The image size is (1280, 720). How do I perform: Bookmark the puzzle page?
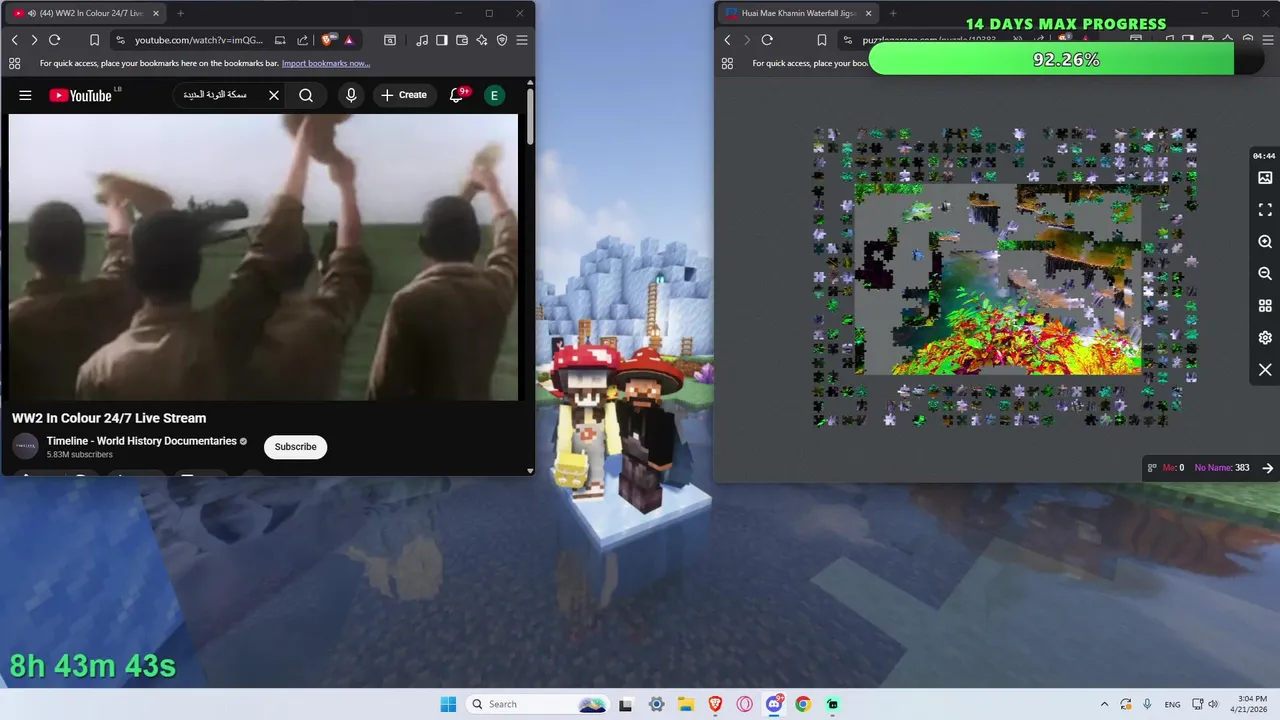[822, 40]
